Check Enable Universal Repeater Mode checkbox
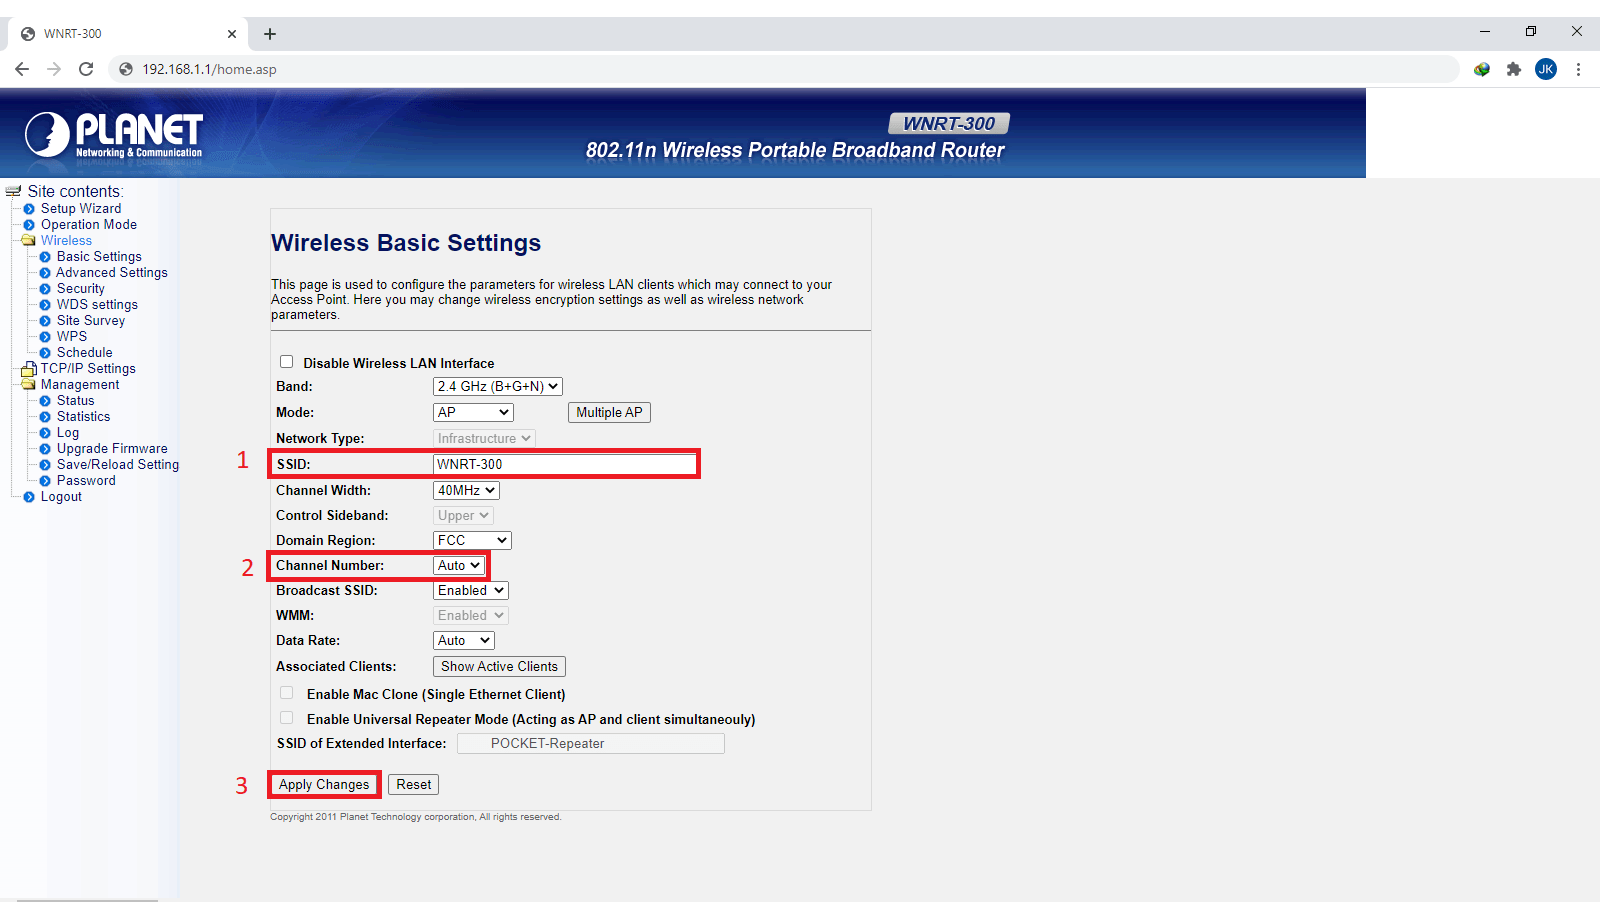Screen dimensions: 1600x902 pyautogui.click(x=287, y=718)
